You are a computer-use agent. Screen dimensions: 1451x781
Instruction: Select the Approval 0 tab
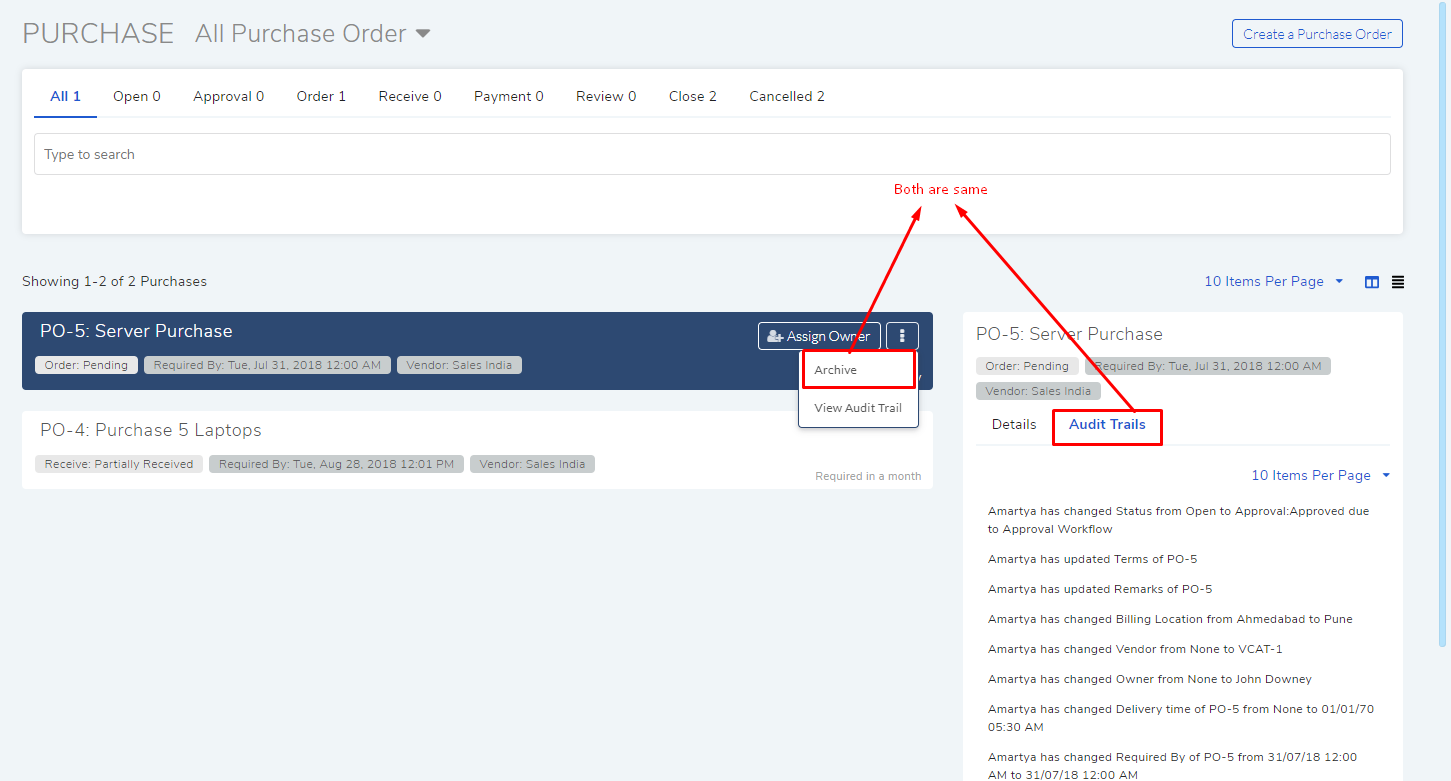pyautogui.click(x=228, y=96)
